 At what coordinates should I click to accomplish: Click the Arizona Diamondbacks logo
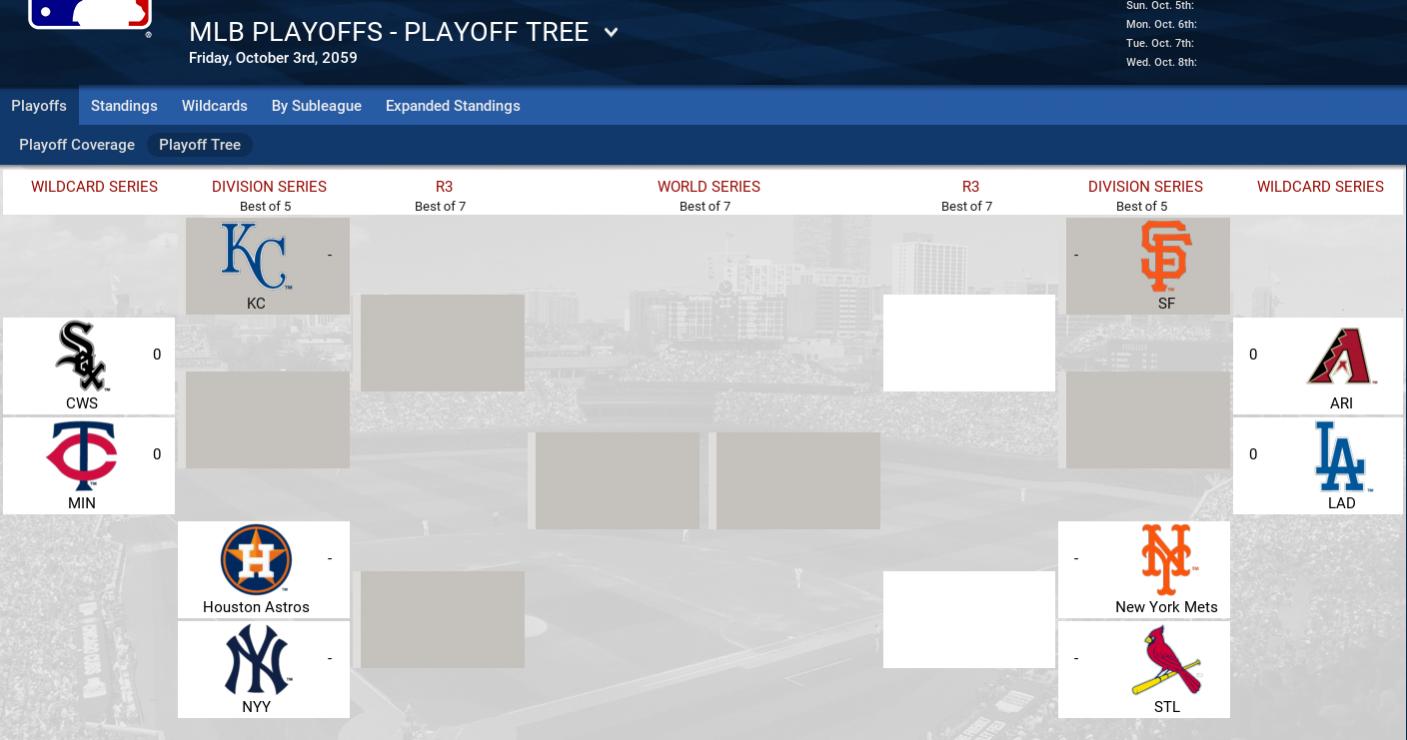point(1341,356)
